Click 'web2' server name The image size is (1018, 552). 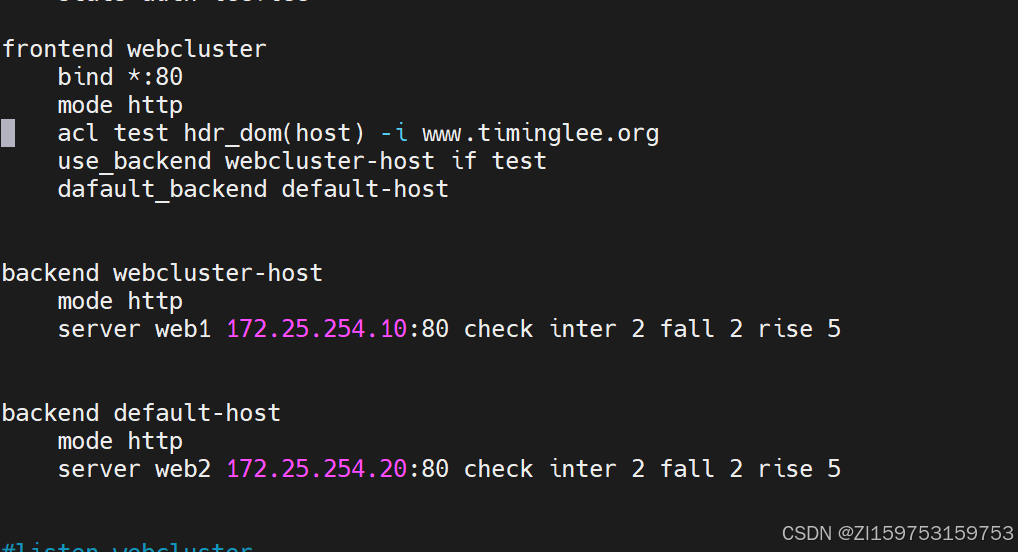click(183, 470)
